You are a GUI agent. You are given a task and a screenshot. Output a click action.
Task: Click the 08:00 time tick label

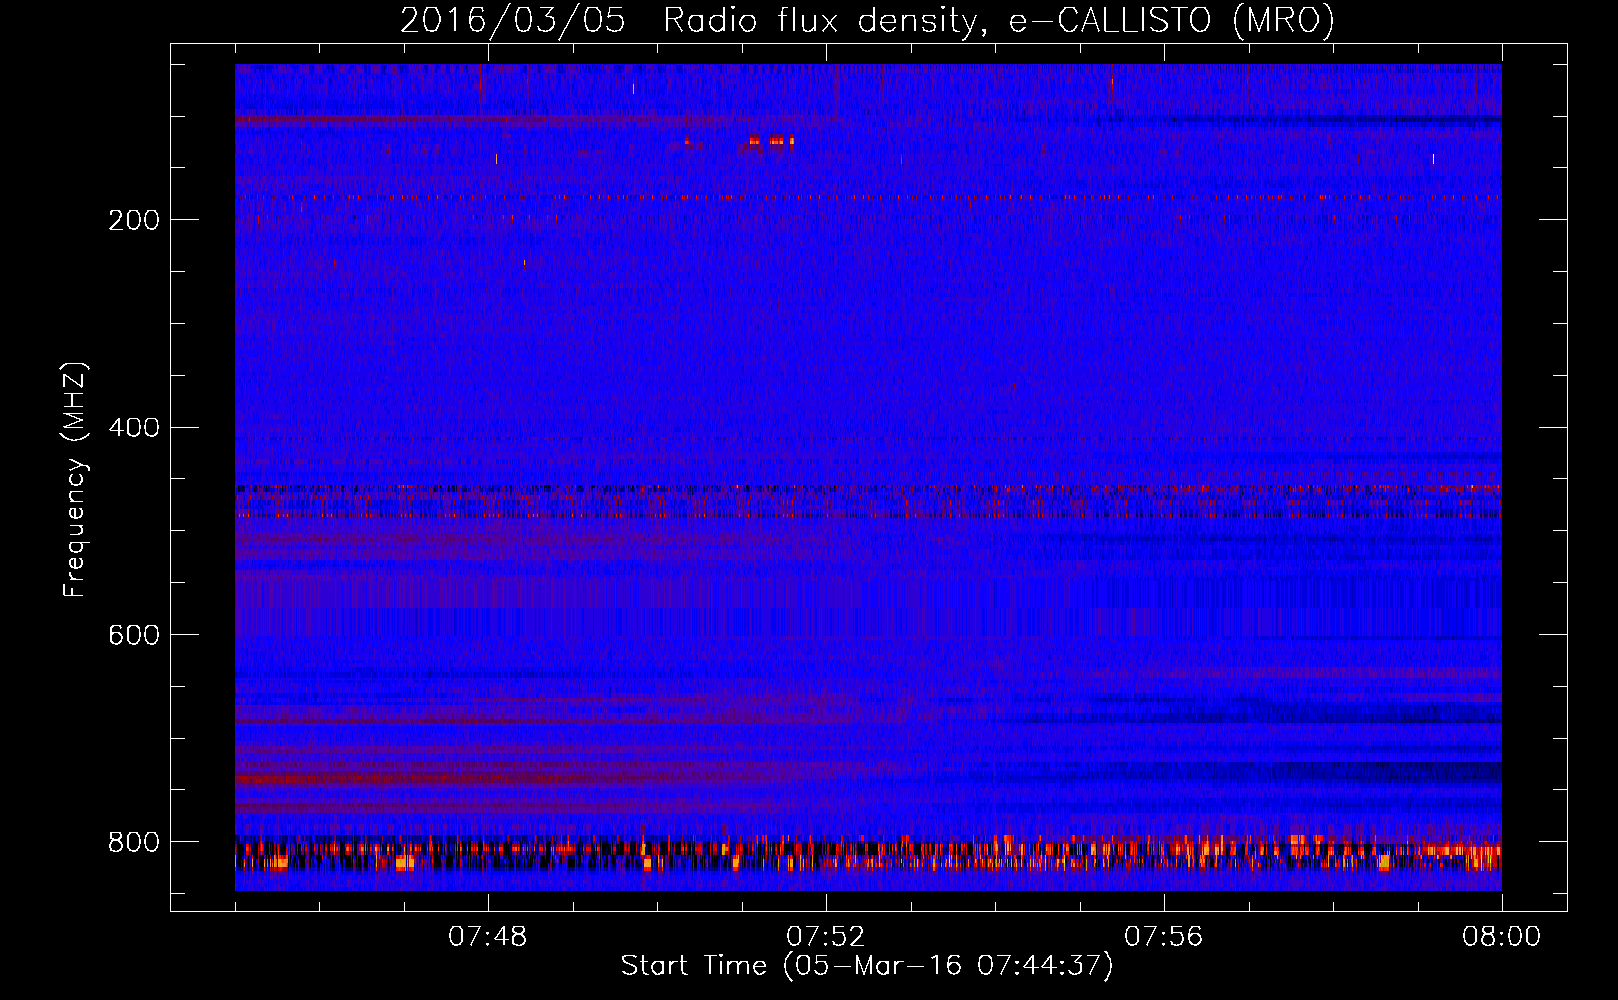click(1501, 937)
